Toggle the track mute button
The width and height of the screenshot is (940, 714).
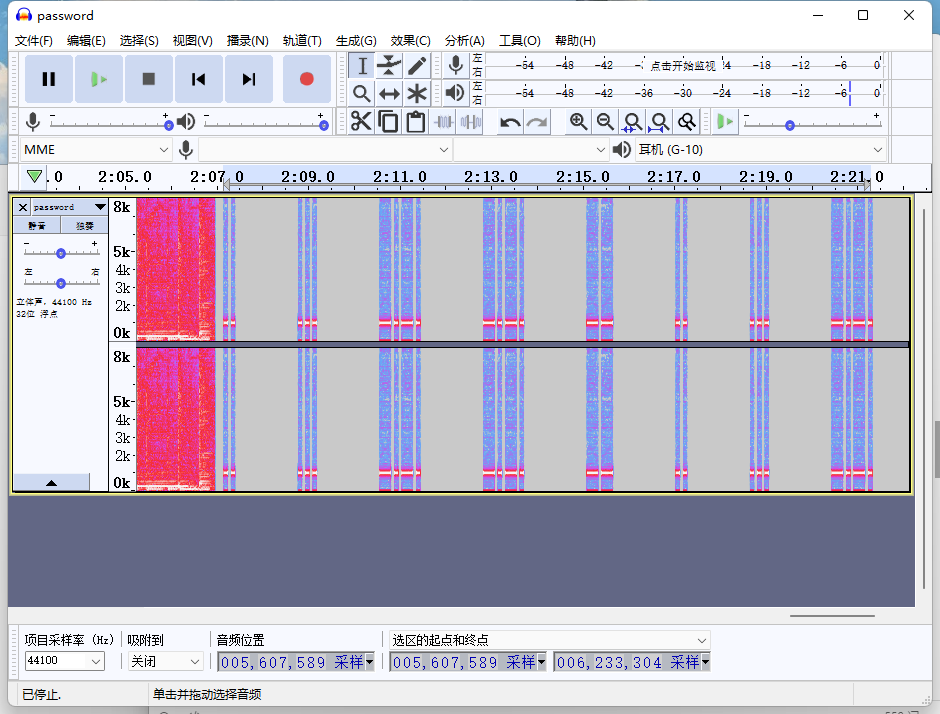[37, 225]
